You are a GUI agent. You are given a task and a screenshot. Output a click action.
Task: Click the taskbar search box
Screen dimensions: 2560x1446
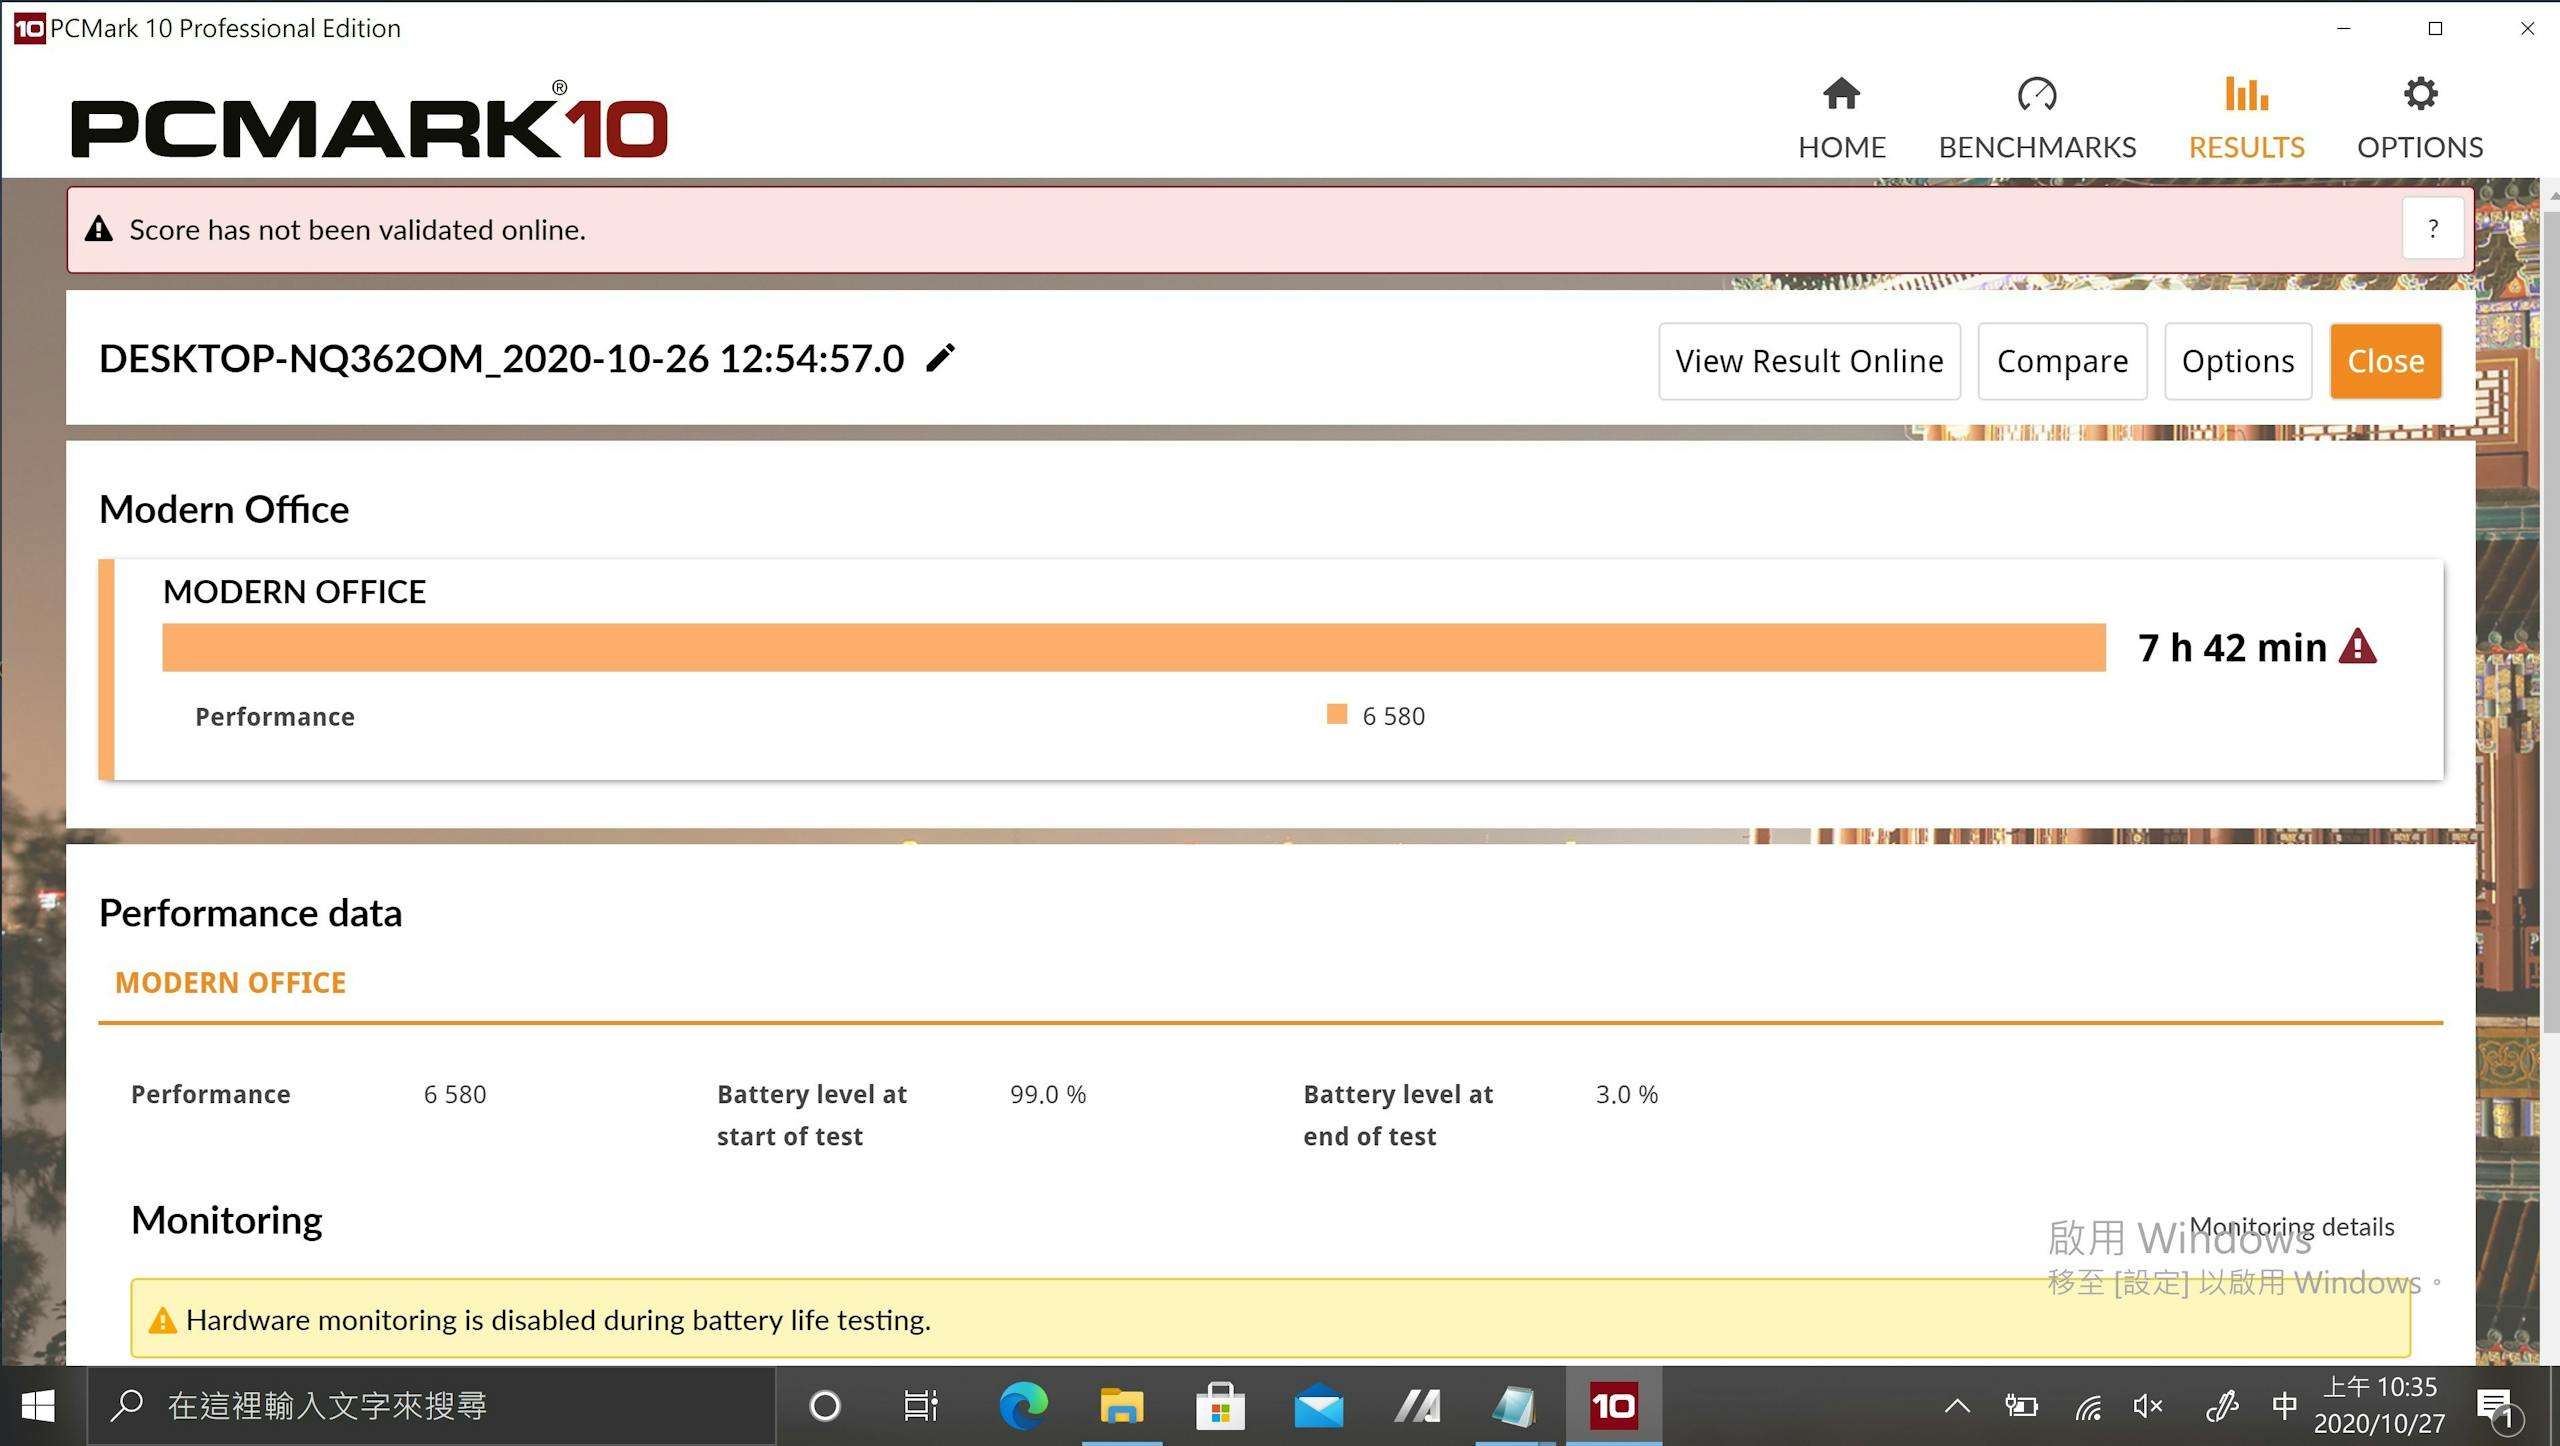[432, 1406]
